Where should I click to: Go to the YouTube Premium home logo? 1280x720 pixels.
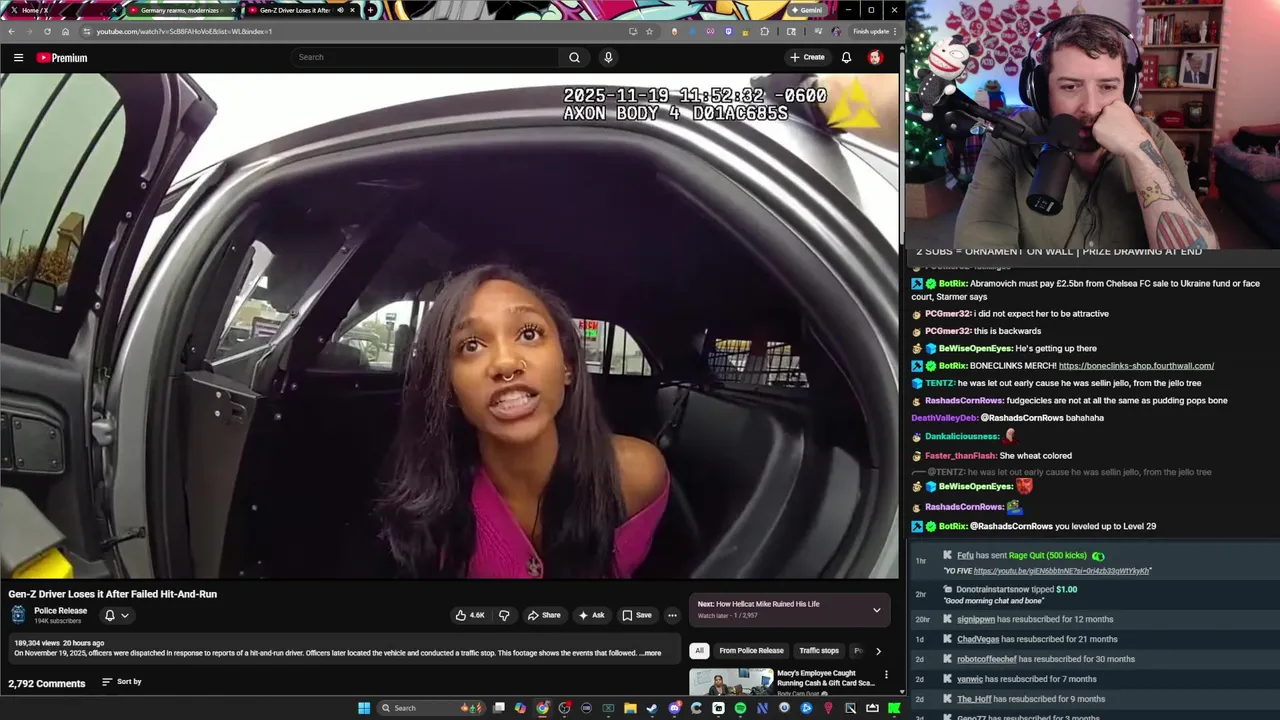coord(62,58)
